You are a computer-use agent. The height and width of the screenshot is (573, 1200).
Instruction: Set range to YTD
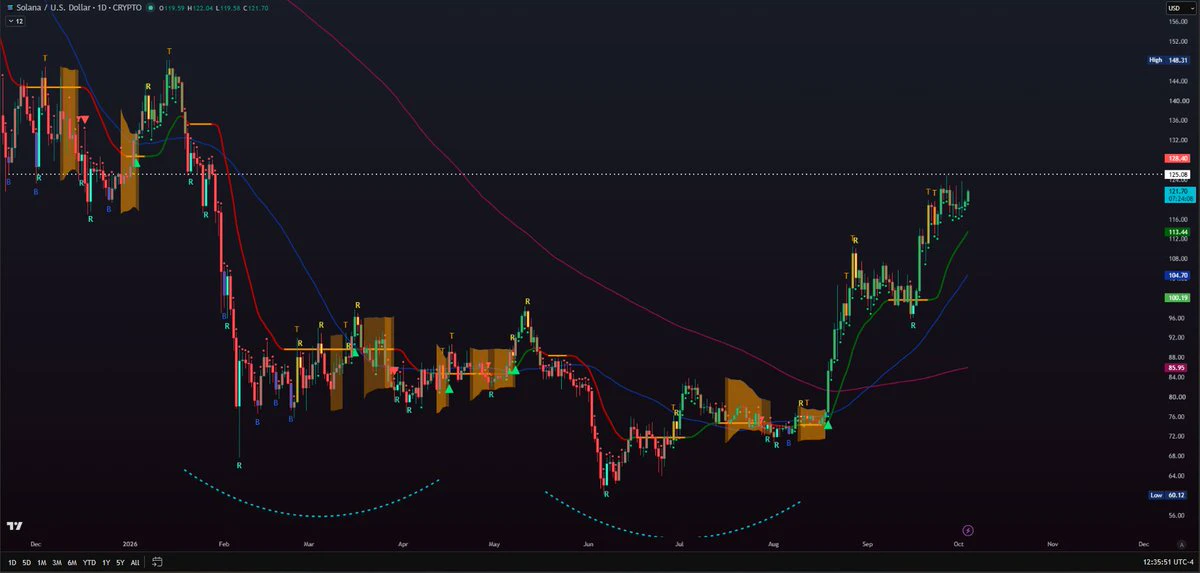click(x=89, y=562)
